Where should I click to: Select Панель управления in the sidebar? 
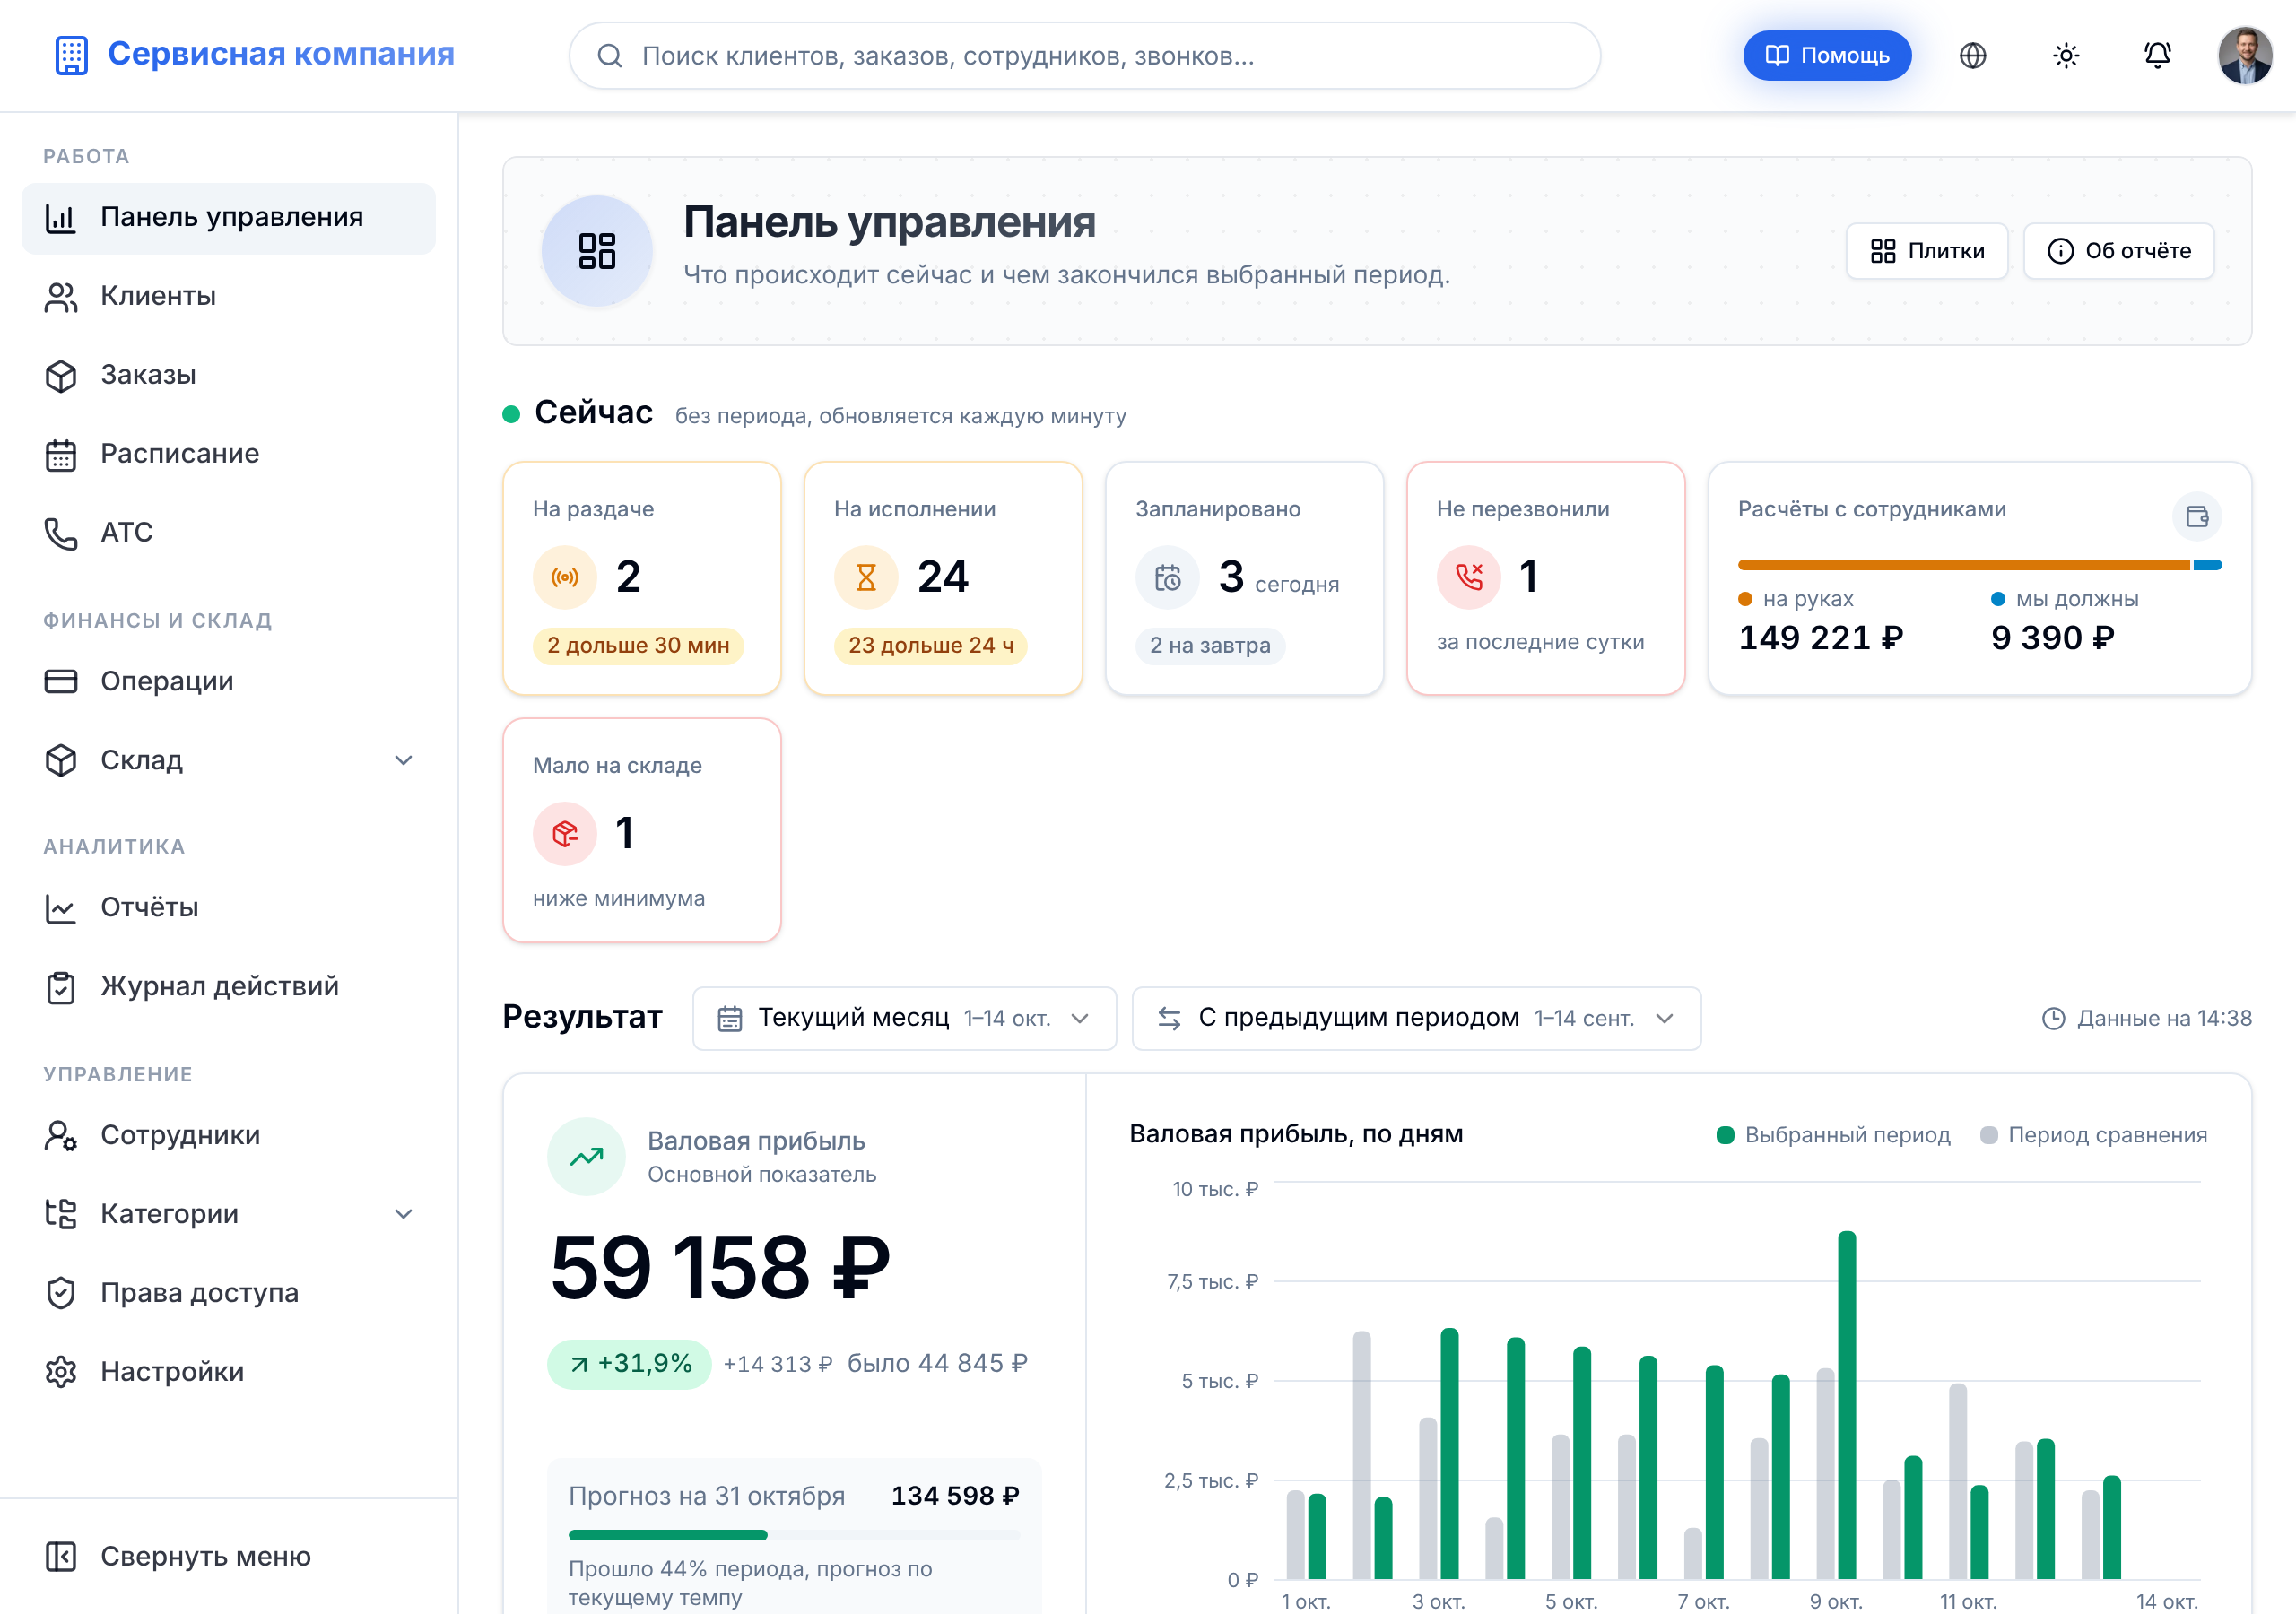228,217
